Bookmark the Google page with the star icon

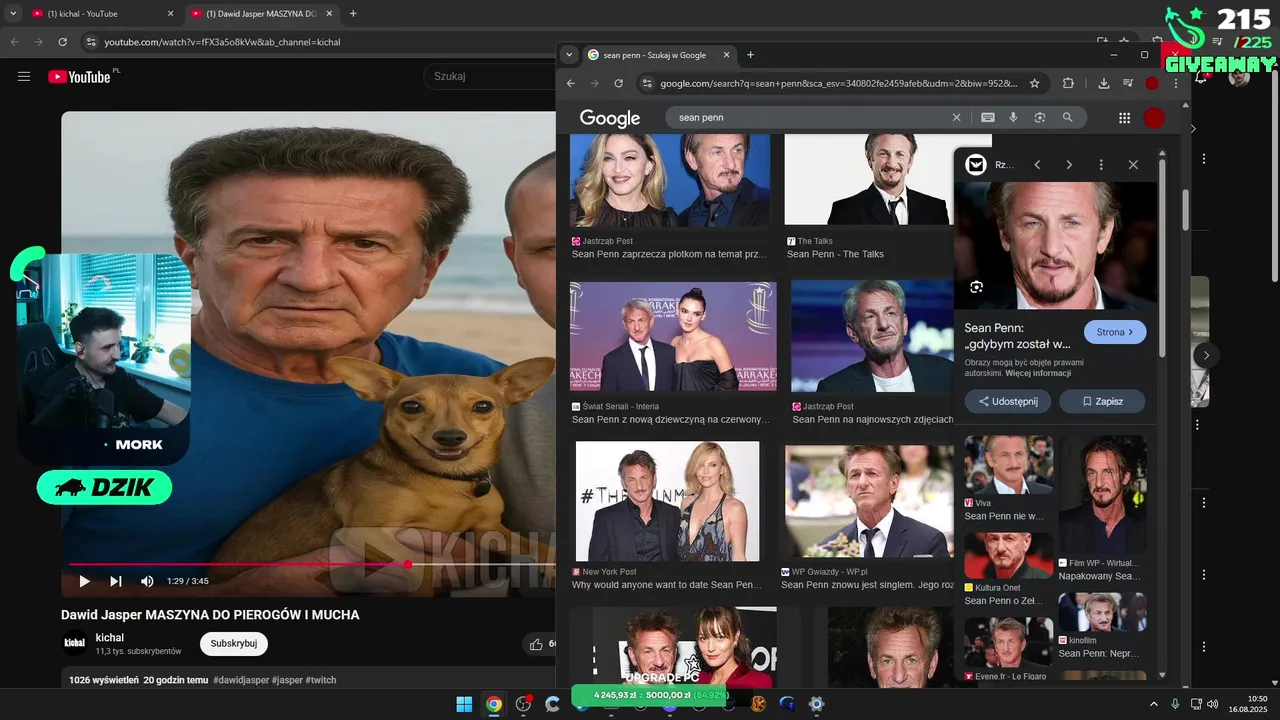1034,83
